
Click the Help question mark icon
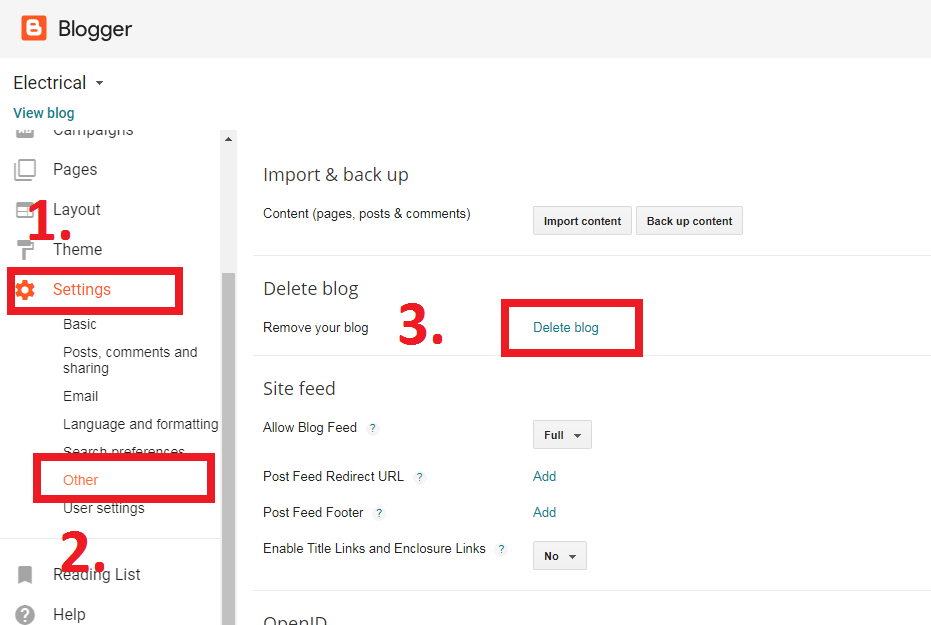pyautogui.click(x=25, y=614)
